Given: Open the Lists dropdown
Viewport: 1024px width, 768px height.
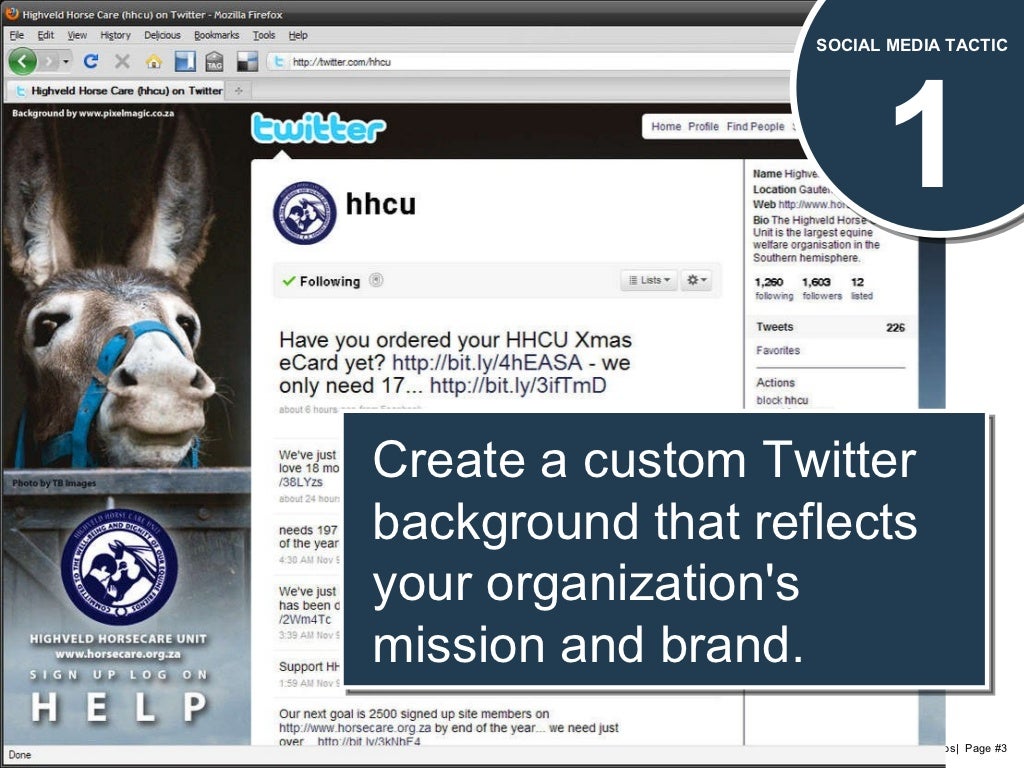Looking at the screenshot, I should pyautogui.click(x=649, y=280).
